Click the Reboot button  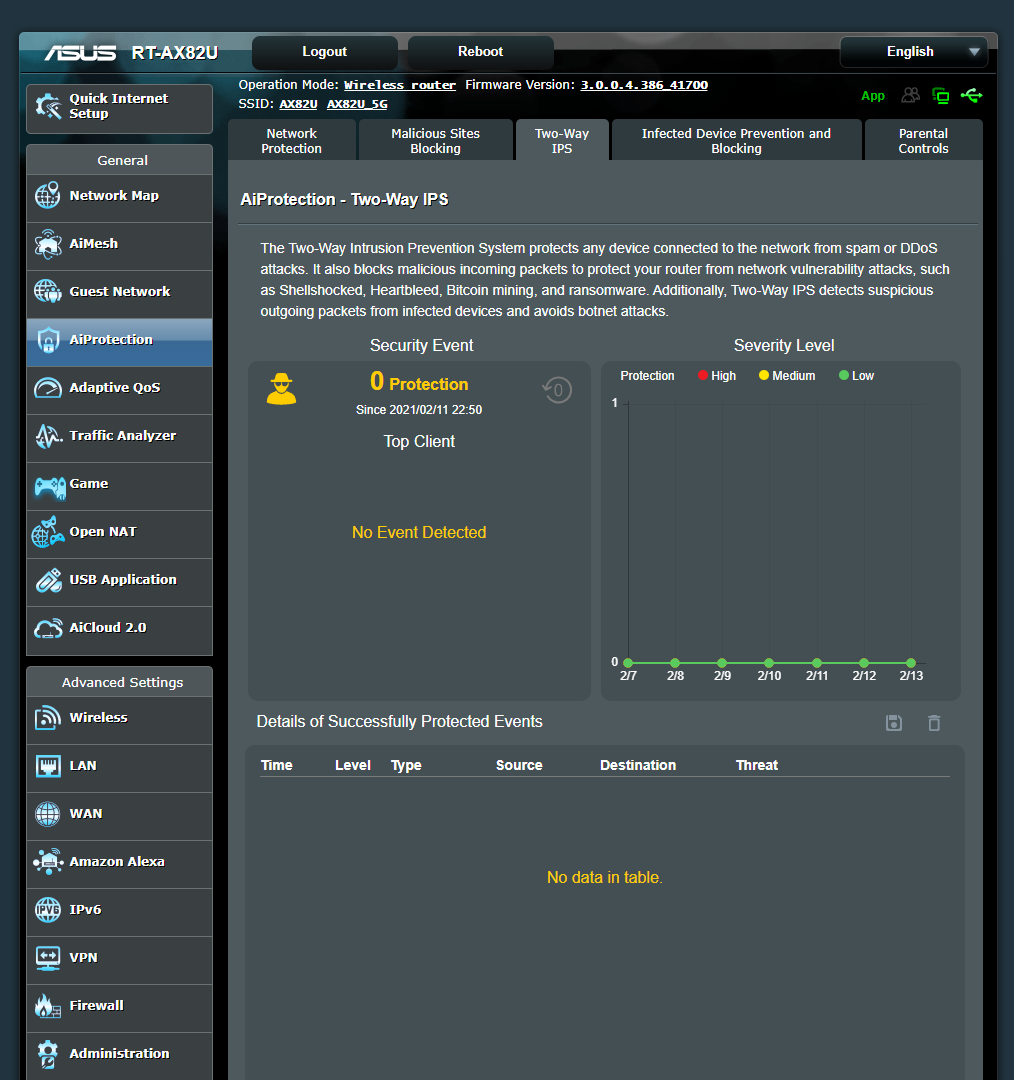click(480, 52)
